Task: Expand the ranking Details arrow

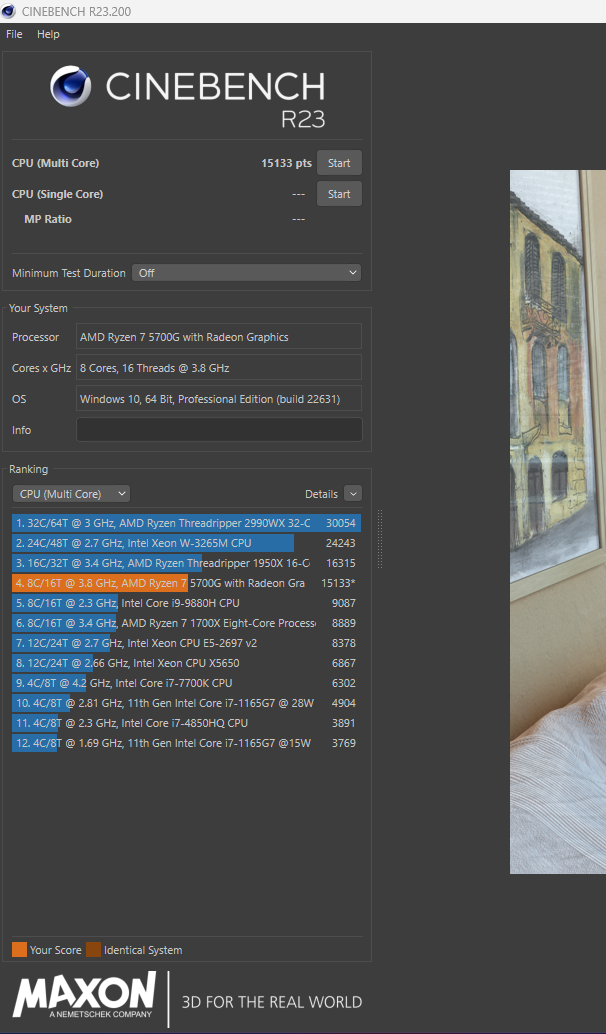Action: click(353, 494)
